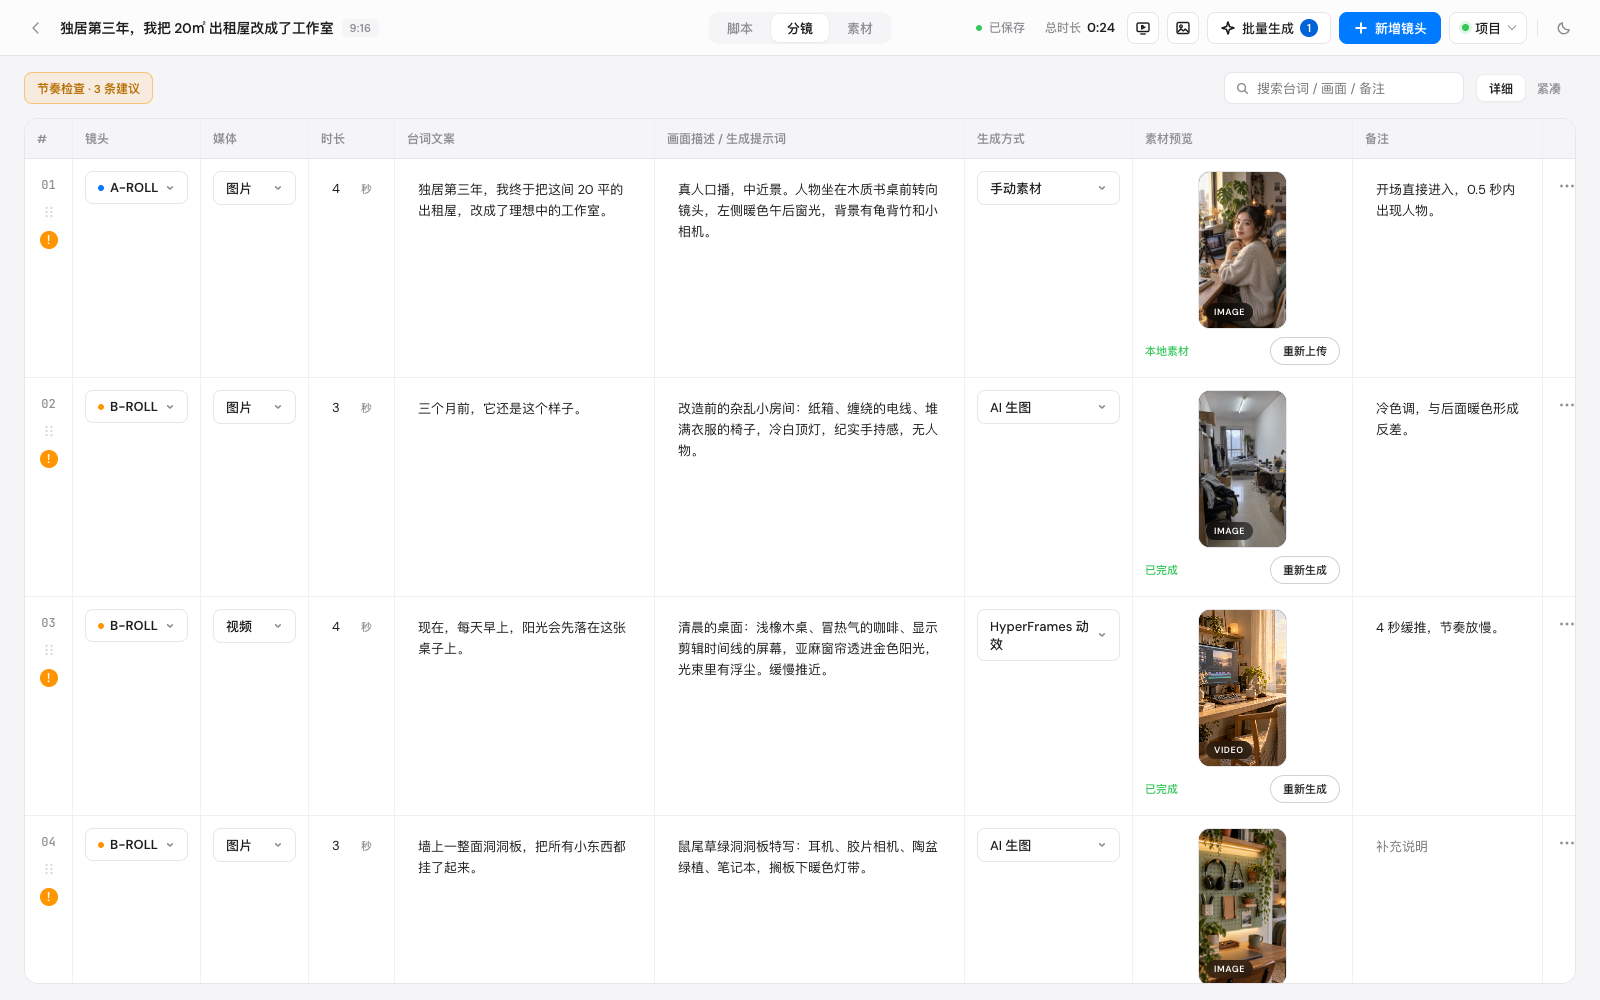
Task: Open the preview playback icon button
Action: (1143, 28)
